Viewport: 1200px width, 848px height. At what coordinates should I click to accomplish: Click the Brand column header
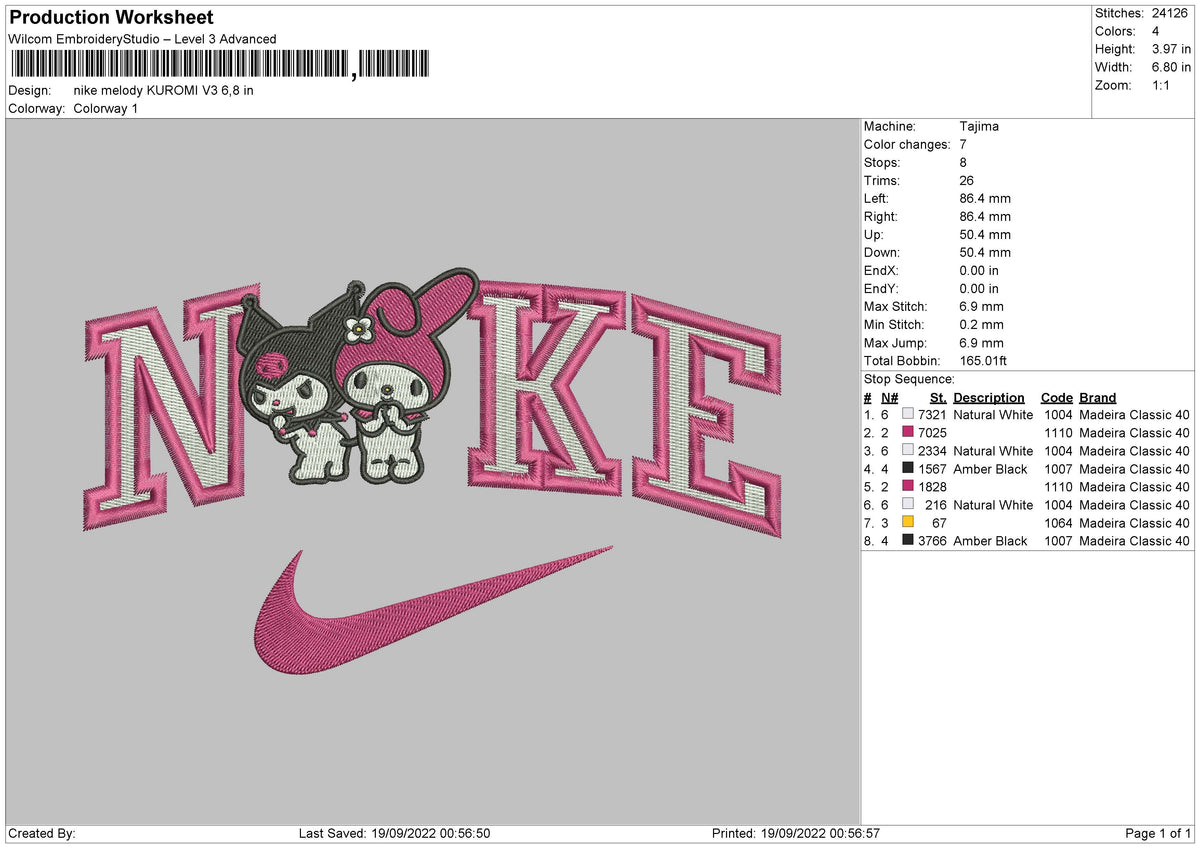pos(1098,398)
